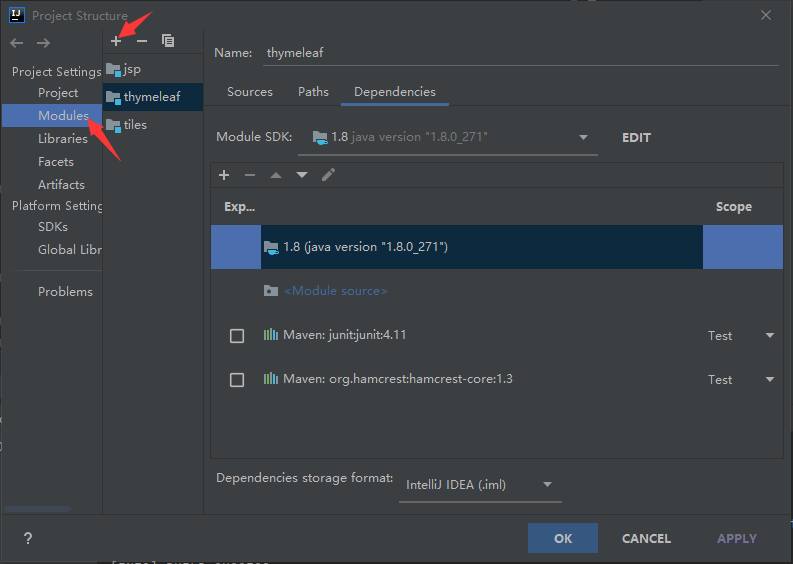This screenshot has height=564, width=793.
Task: Click the junit library icon
Action: pos(271,335)
